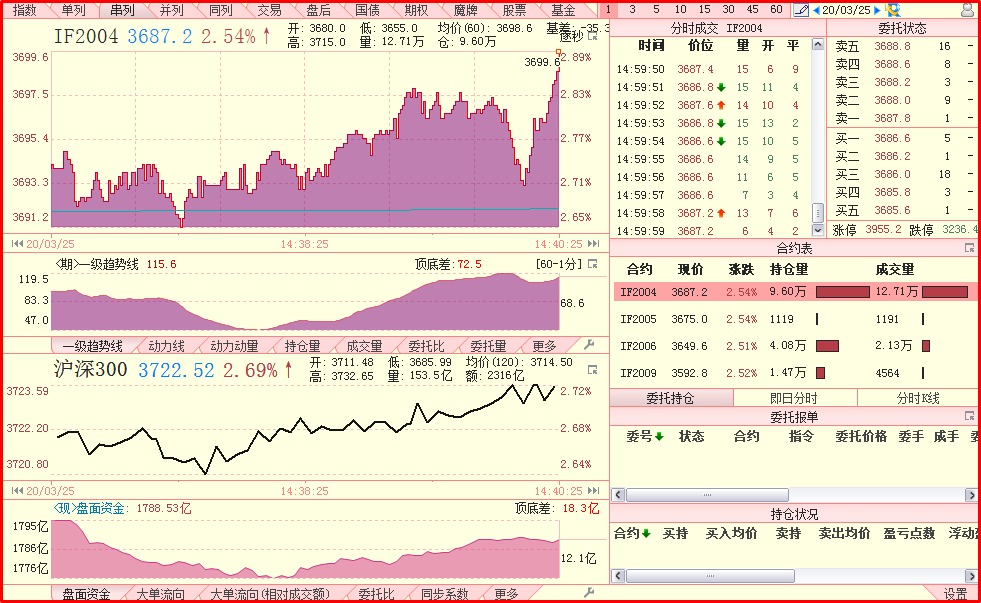Select the 30 minute period
The width and height of the screenshot is (981, 603).
coord(728,9)
